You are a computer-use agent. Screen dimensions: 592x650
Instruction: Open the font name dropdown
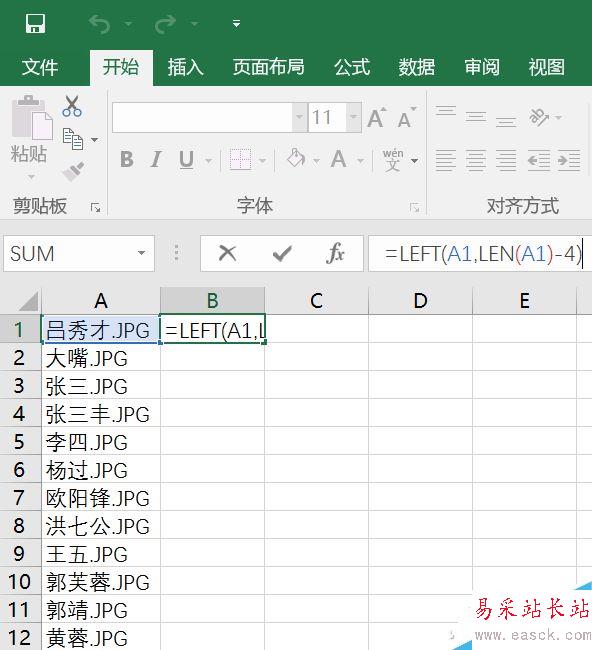299,117
